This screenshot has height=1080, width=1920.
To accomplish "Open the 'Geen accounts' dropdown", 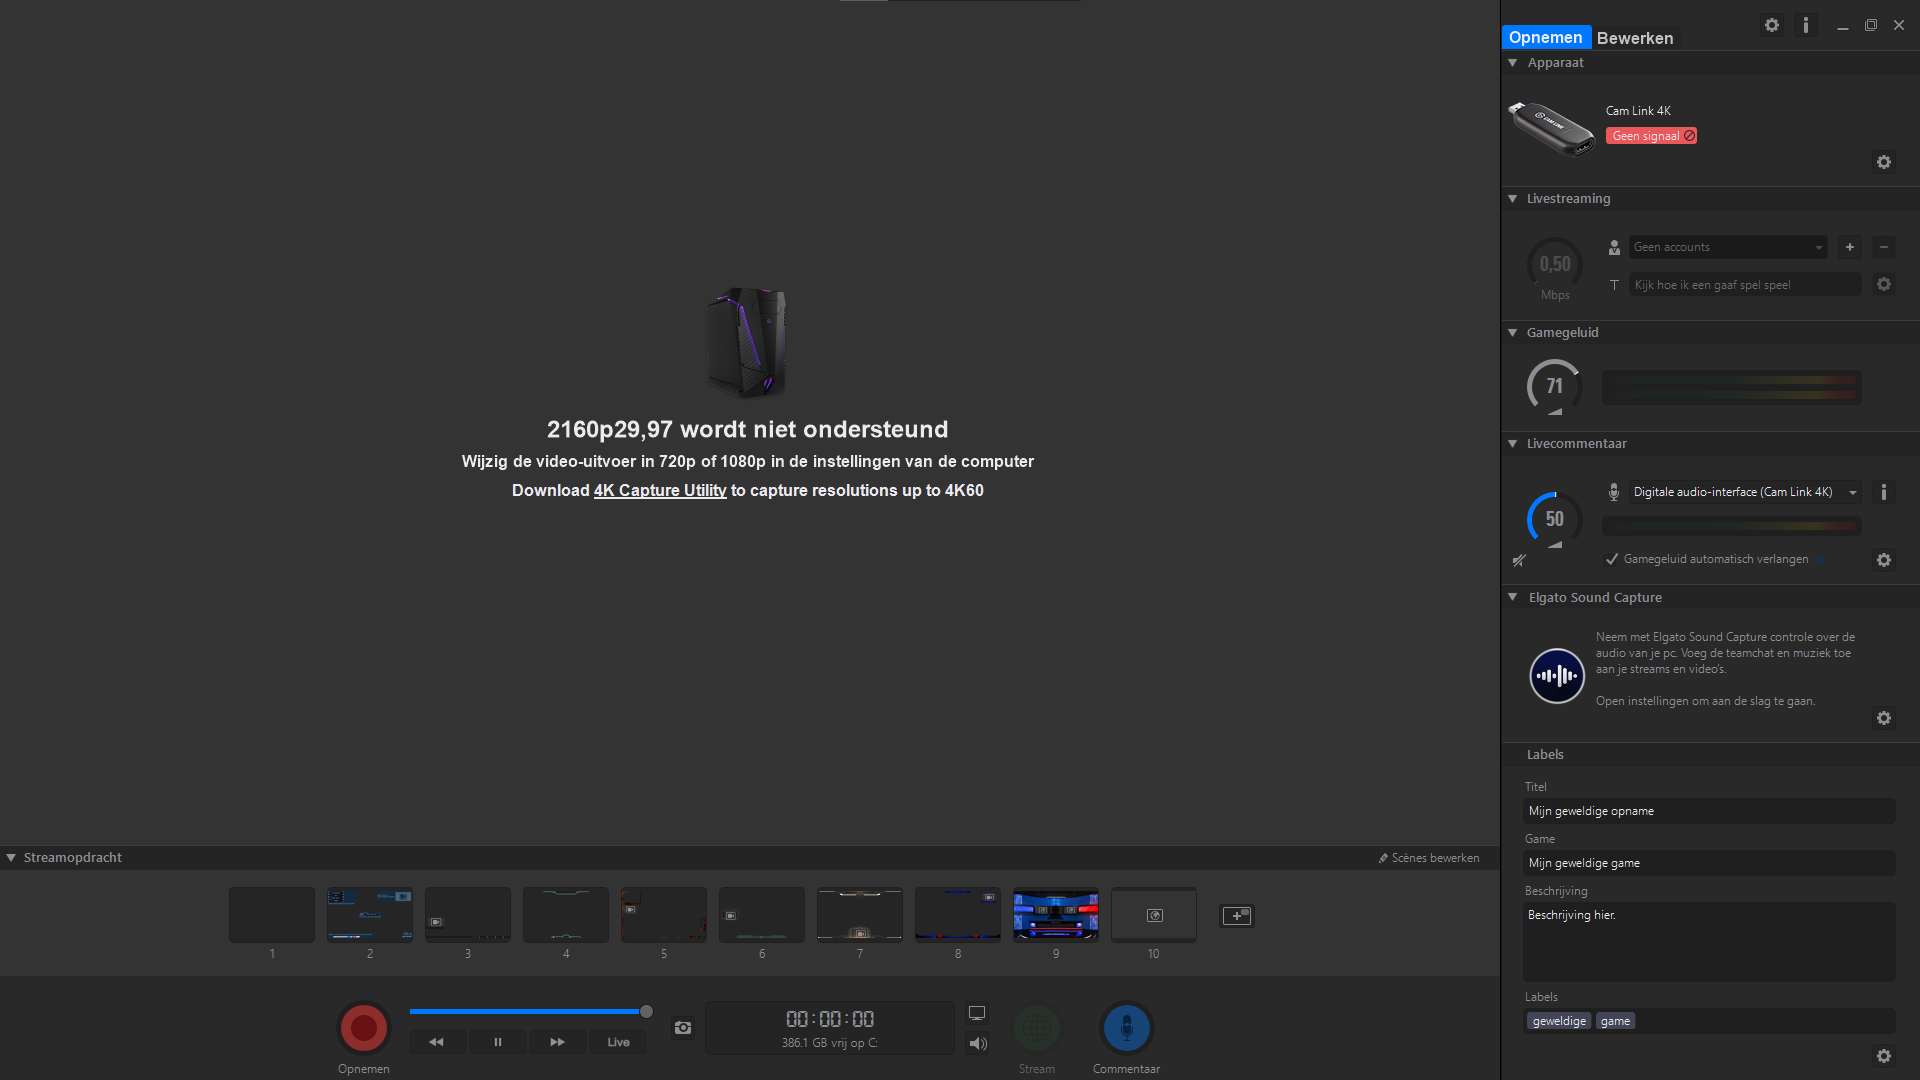I will [1728, 247].
